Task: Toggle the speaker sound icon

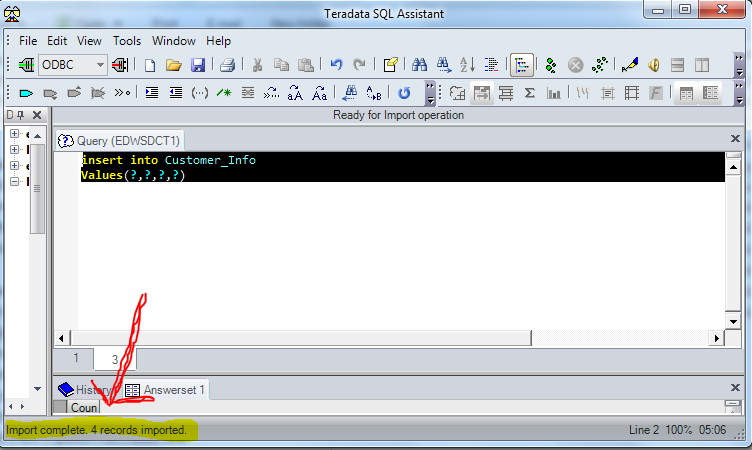Action: (653, 65)
